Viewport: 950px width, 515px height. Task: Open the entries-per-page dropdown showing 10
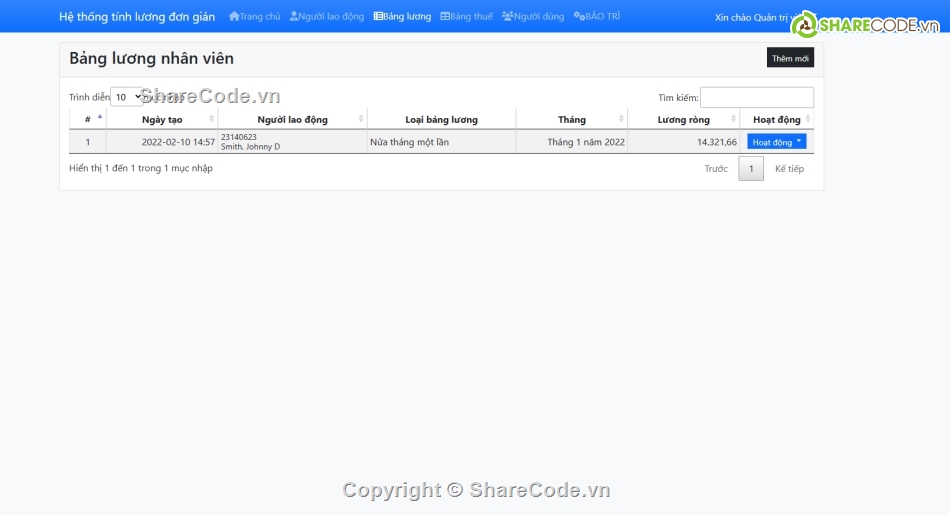coord(127,97)
